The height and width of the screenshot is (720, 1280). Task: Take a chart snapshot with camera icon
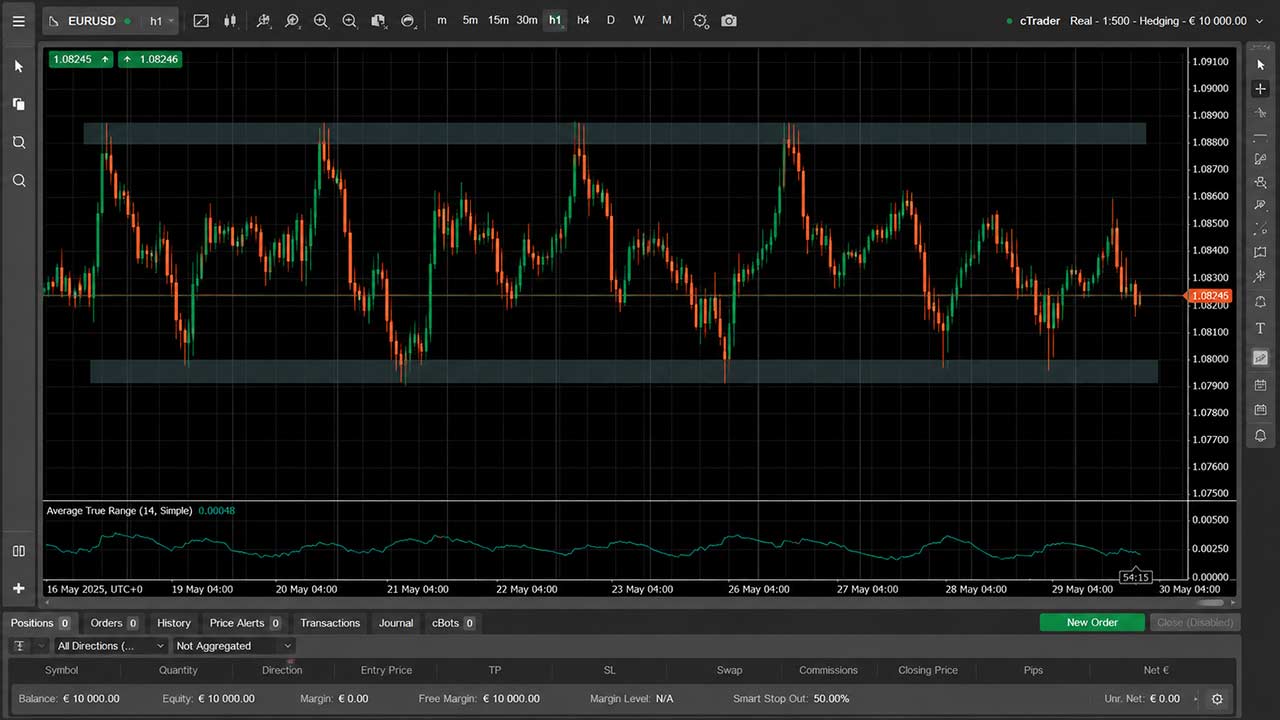pos(729,21)
